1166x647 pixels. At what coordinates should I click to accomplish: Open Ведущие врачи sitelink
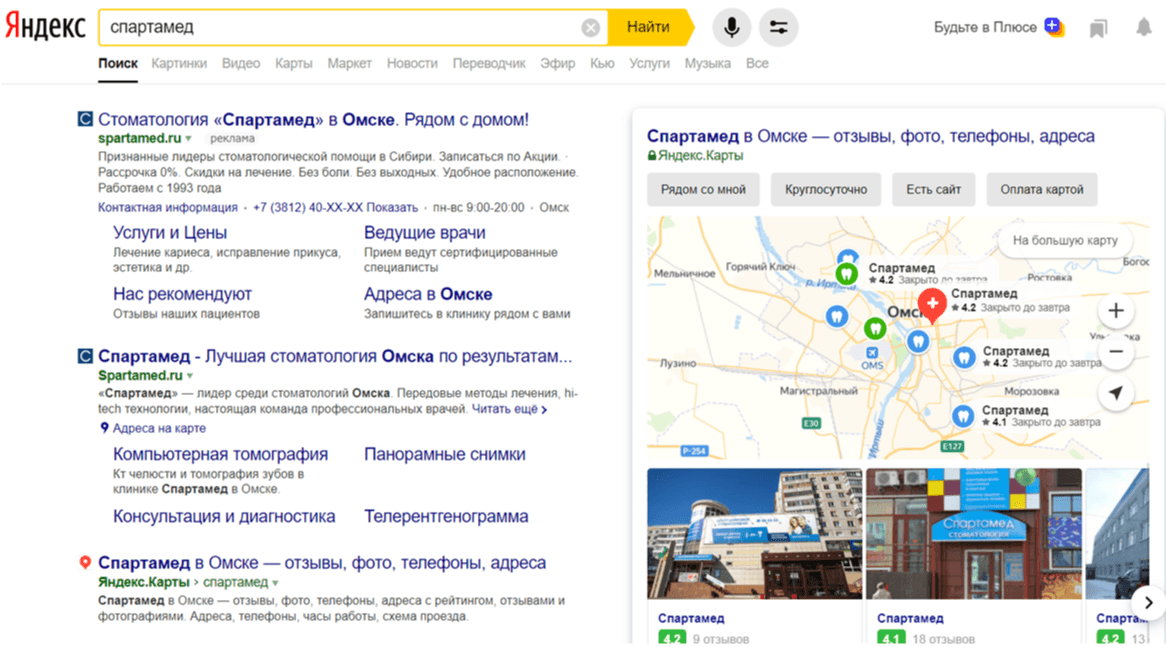click(x=425, y=233)
